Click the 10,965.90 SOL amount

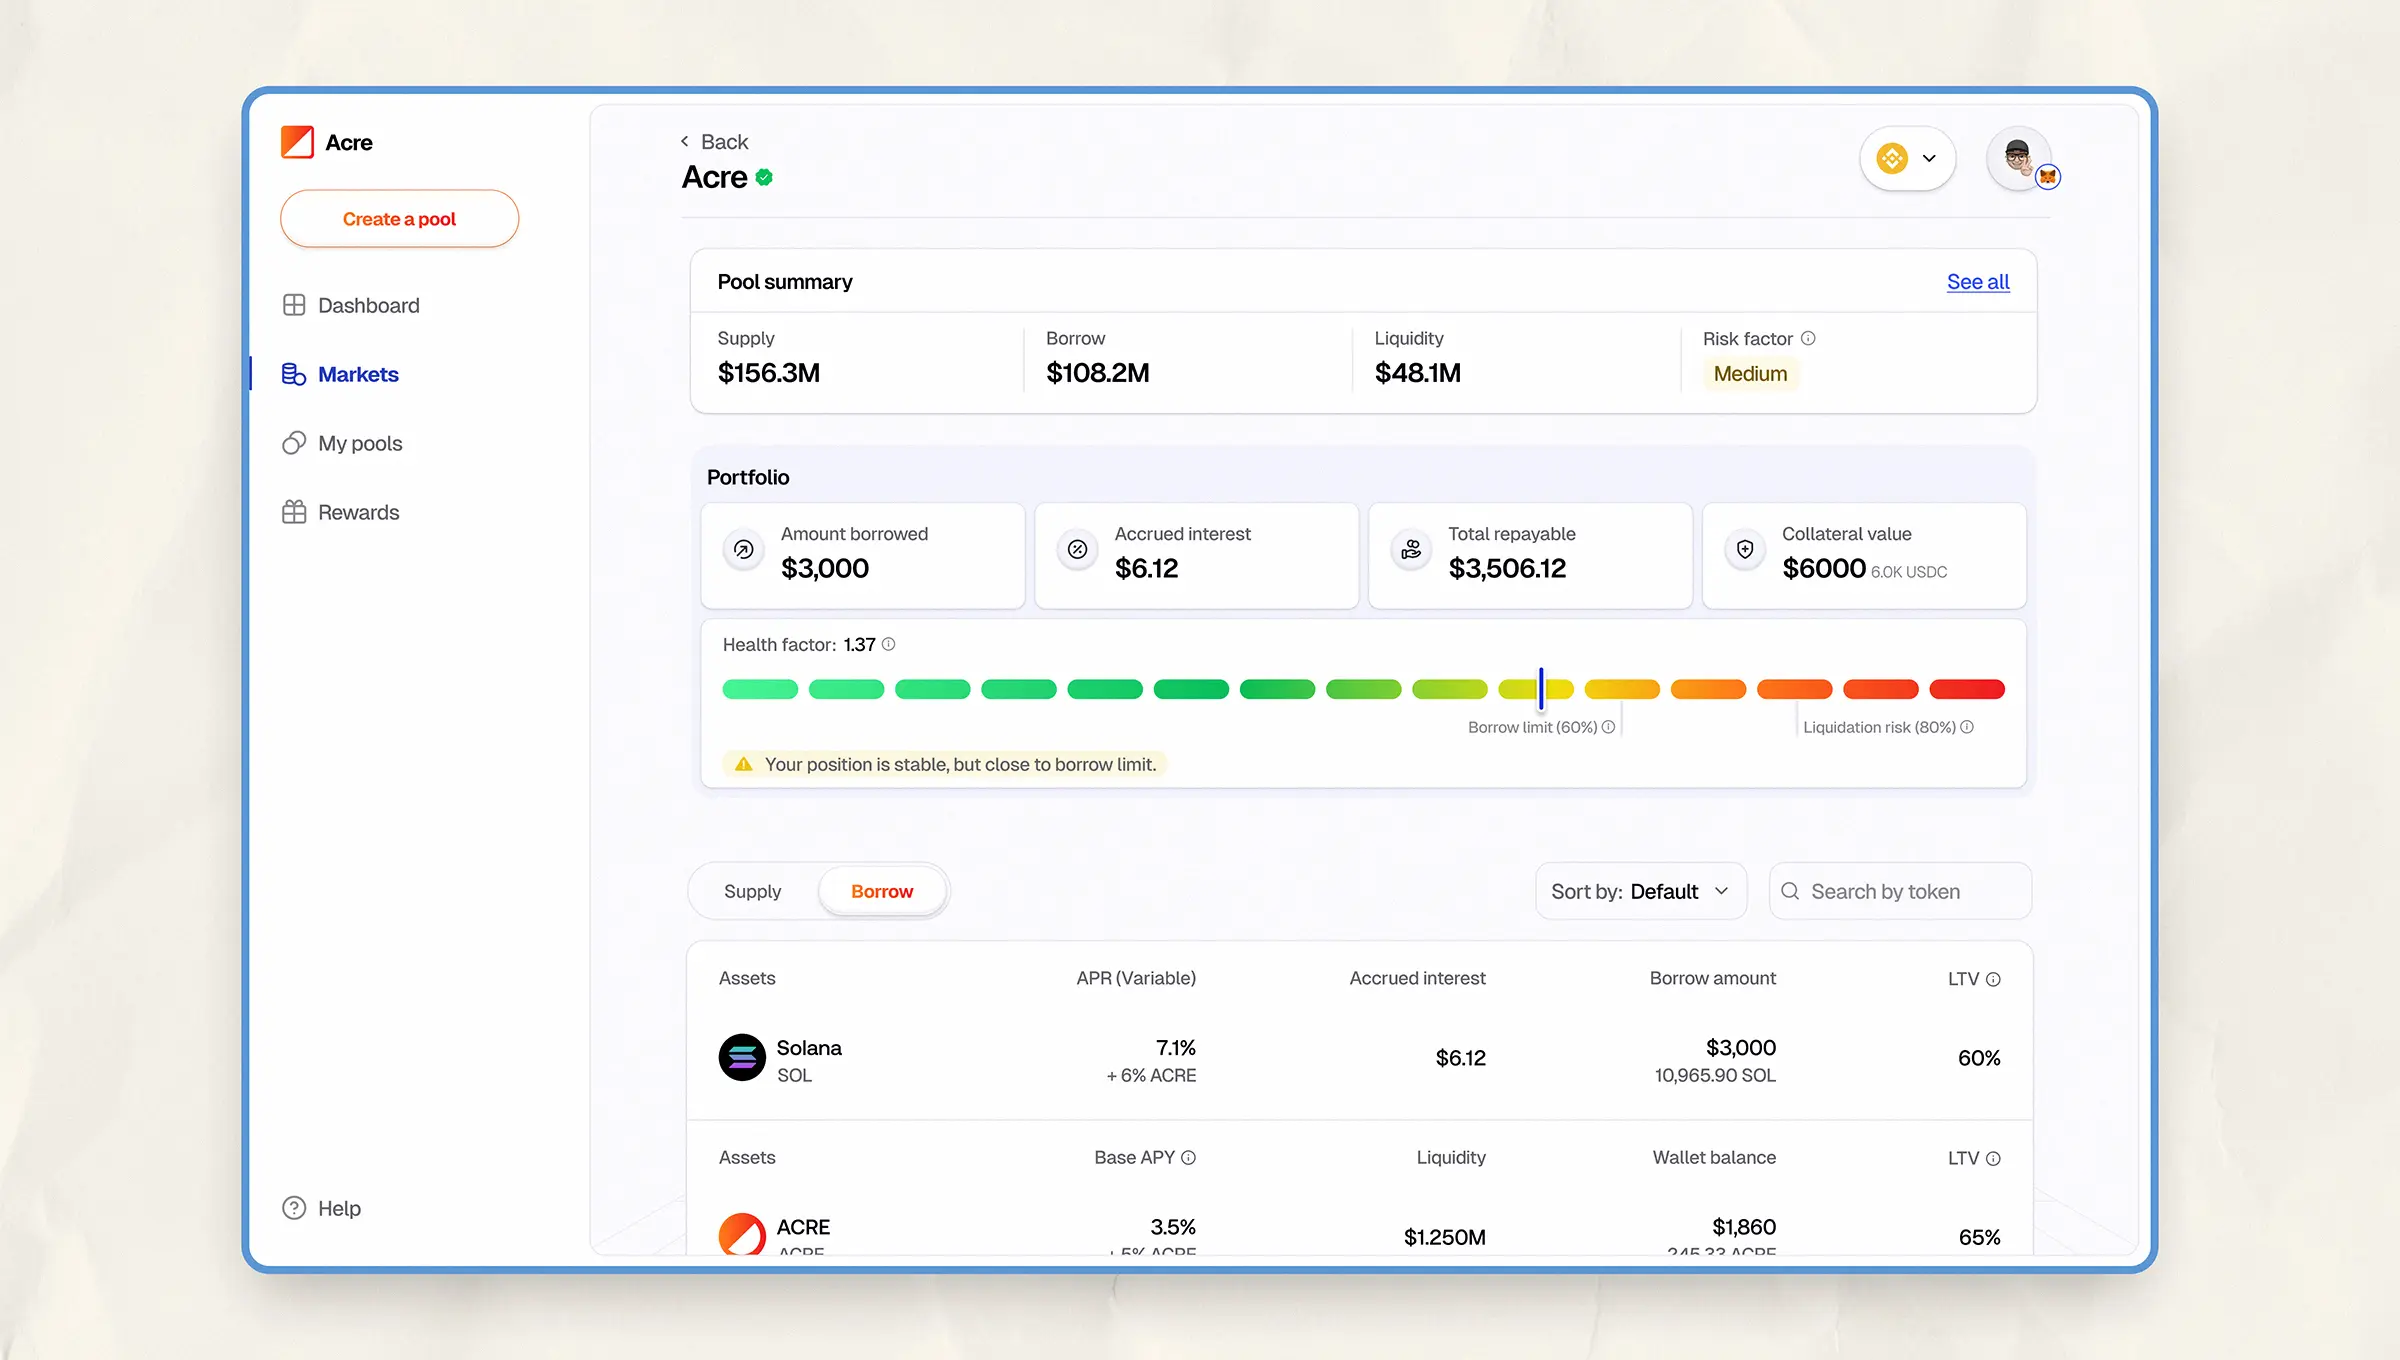point(1715,1075)
